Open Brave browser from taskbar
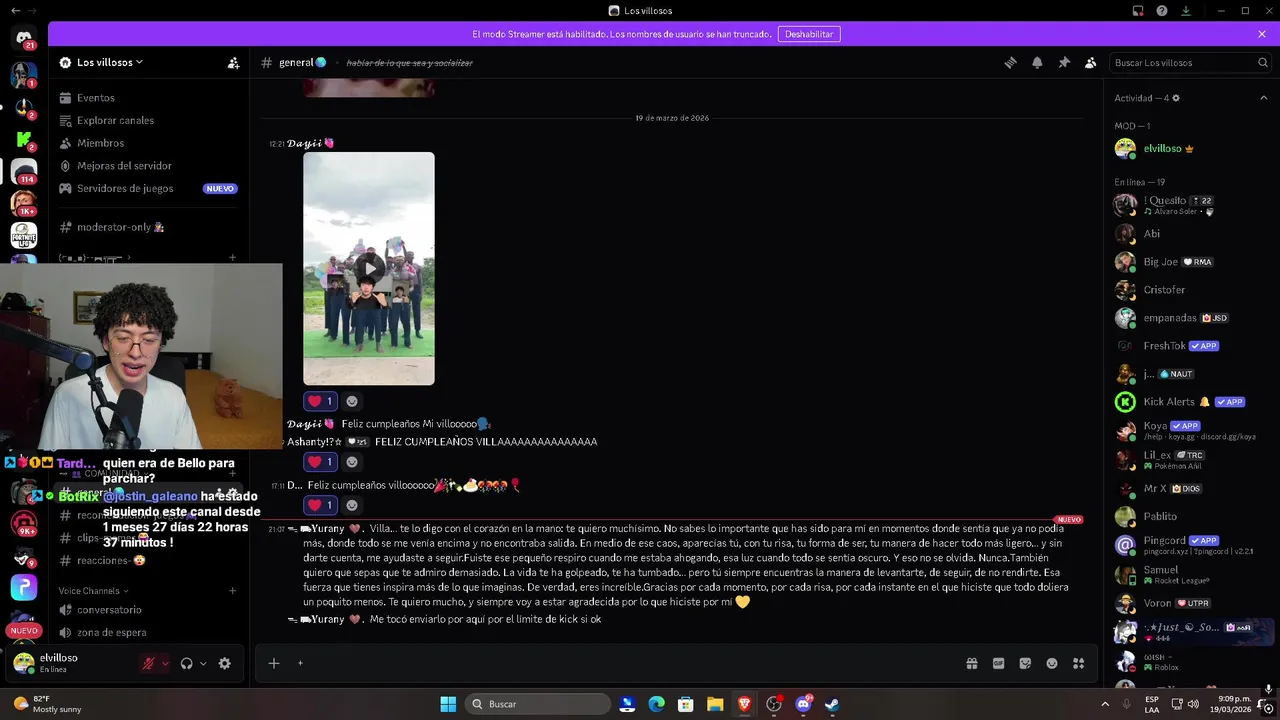This screenshot has height=720, width=1280. point(744,704)
